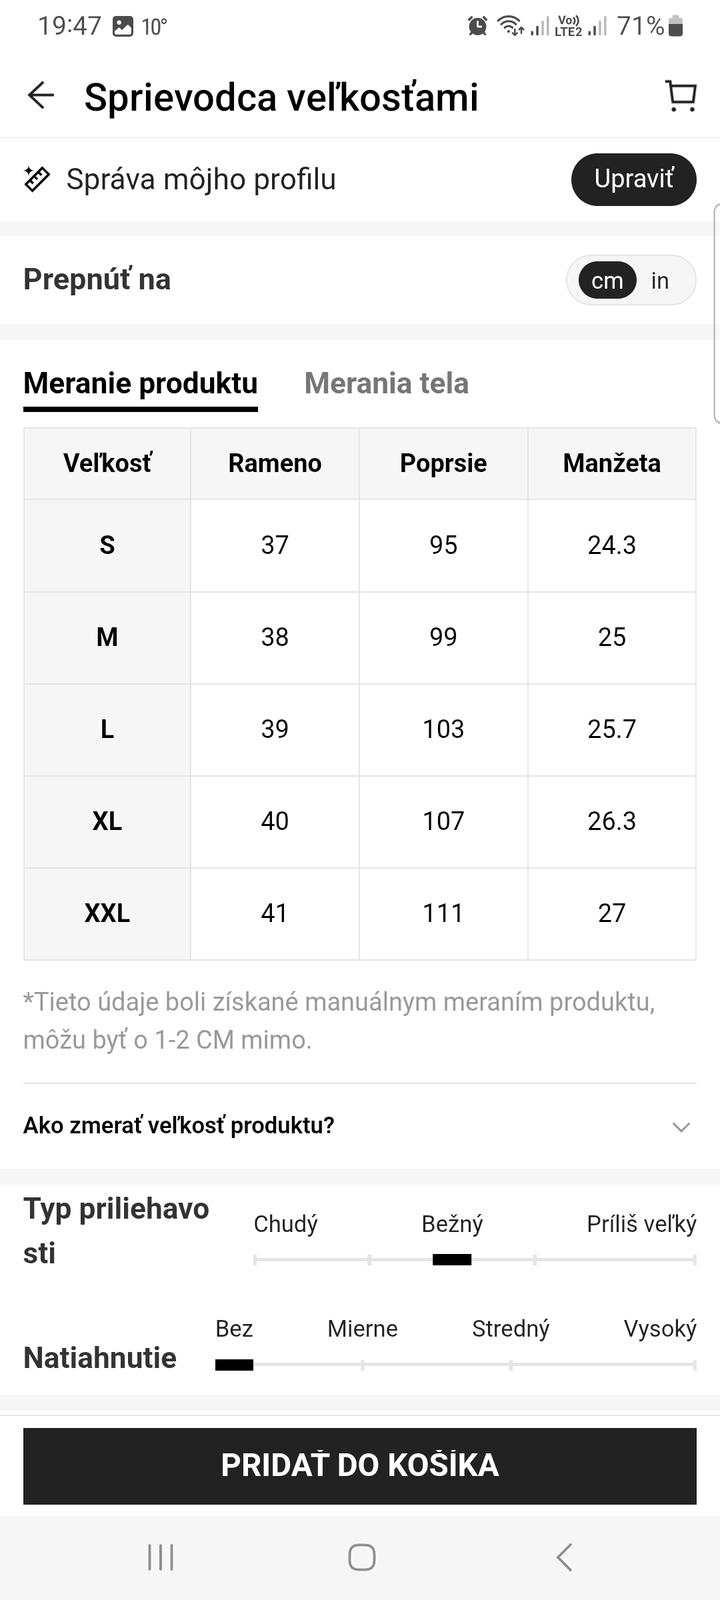Switch to Merania tela tab
The image size is (720, 1600).
click(x=386, y=383)
